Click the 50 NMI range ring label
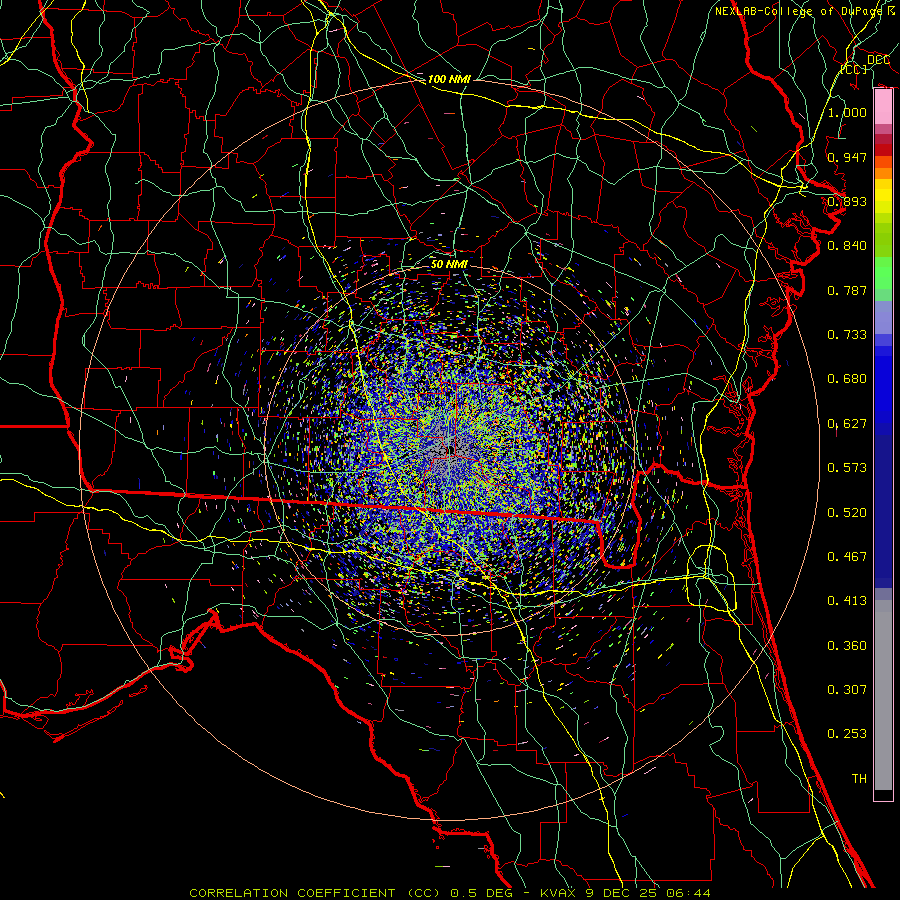Image resolution: width=900 pixels, height=900 pixels. coord(449,264)
